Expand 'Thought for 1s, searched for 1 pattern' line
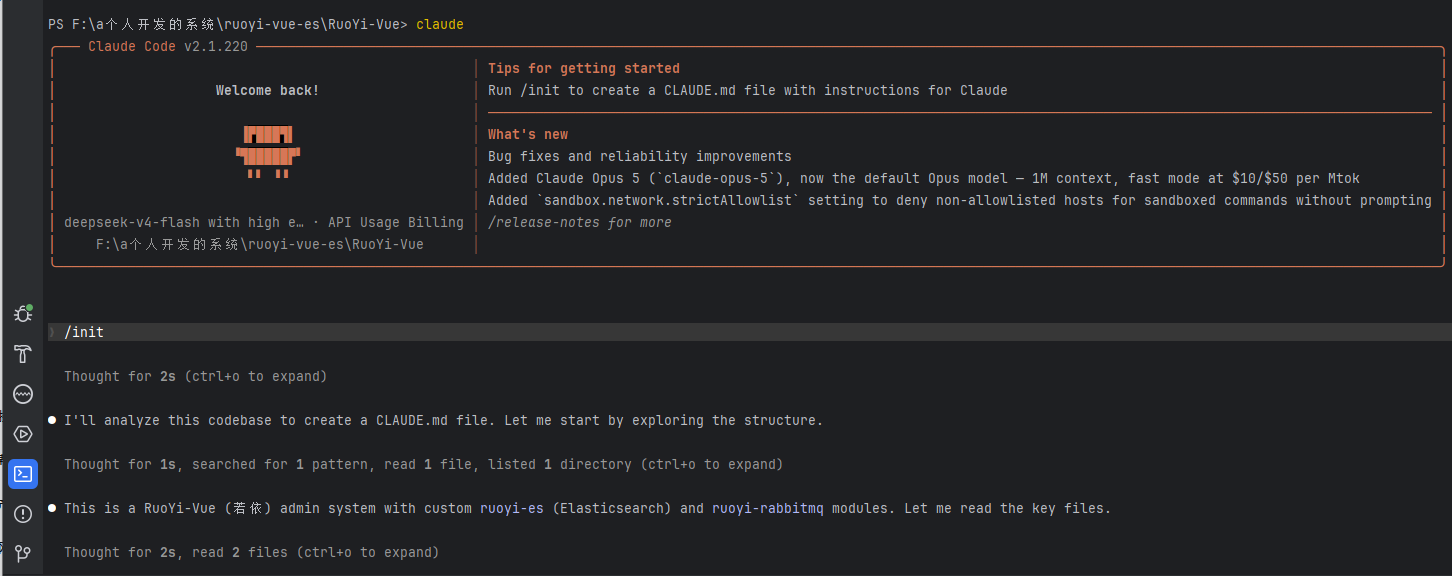 pyautogui.click(x=423, y=465)
